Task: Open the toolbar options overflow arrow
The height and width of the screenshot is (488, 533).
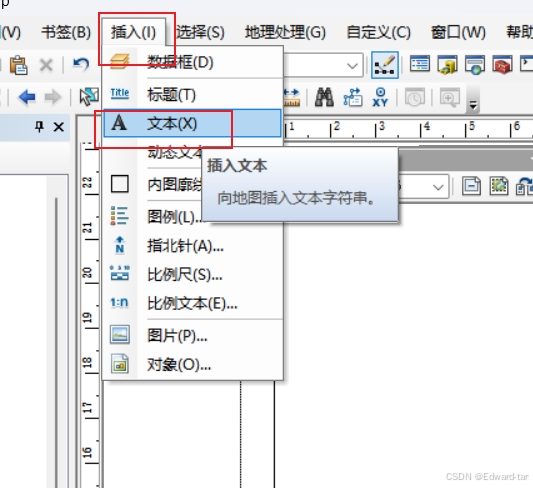Action: pyautogui.click(x=473, y=105)
